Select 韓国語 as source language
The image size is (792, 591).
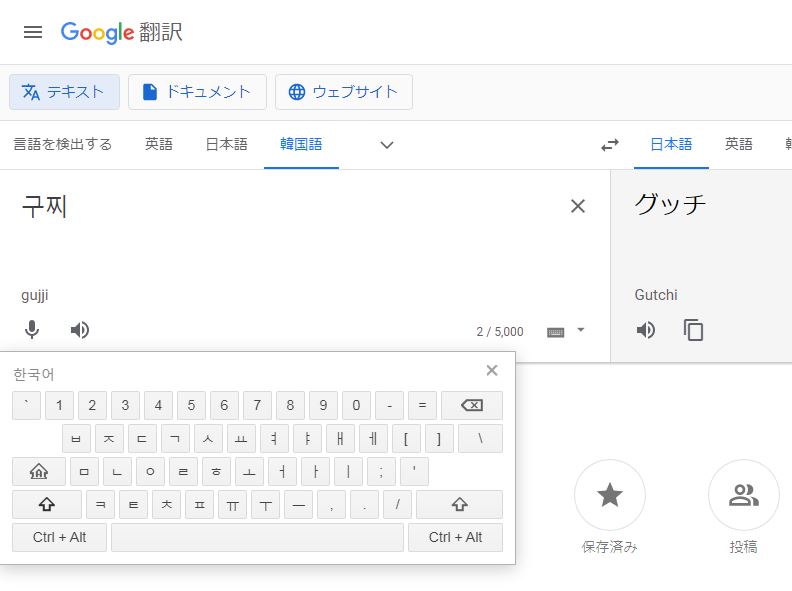click(301, 144)
